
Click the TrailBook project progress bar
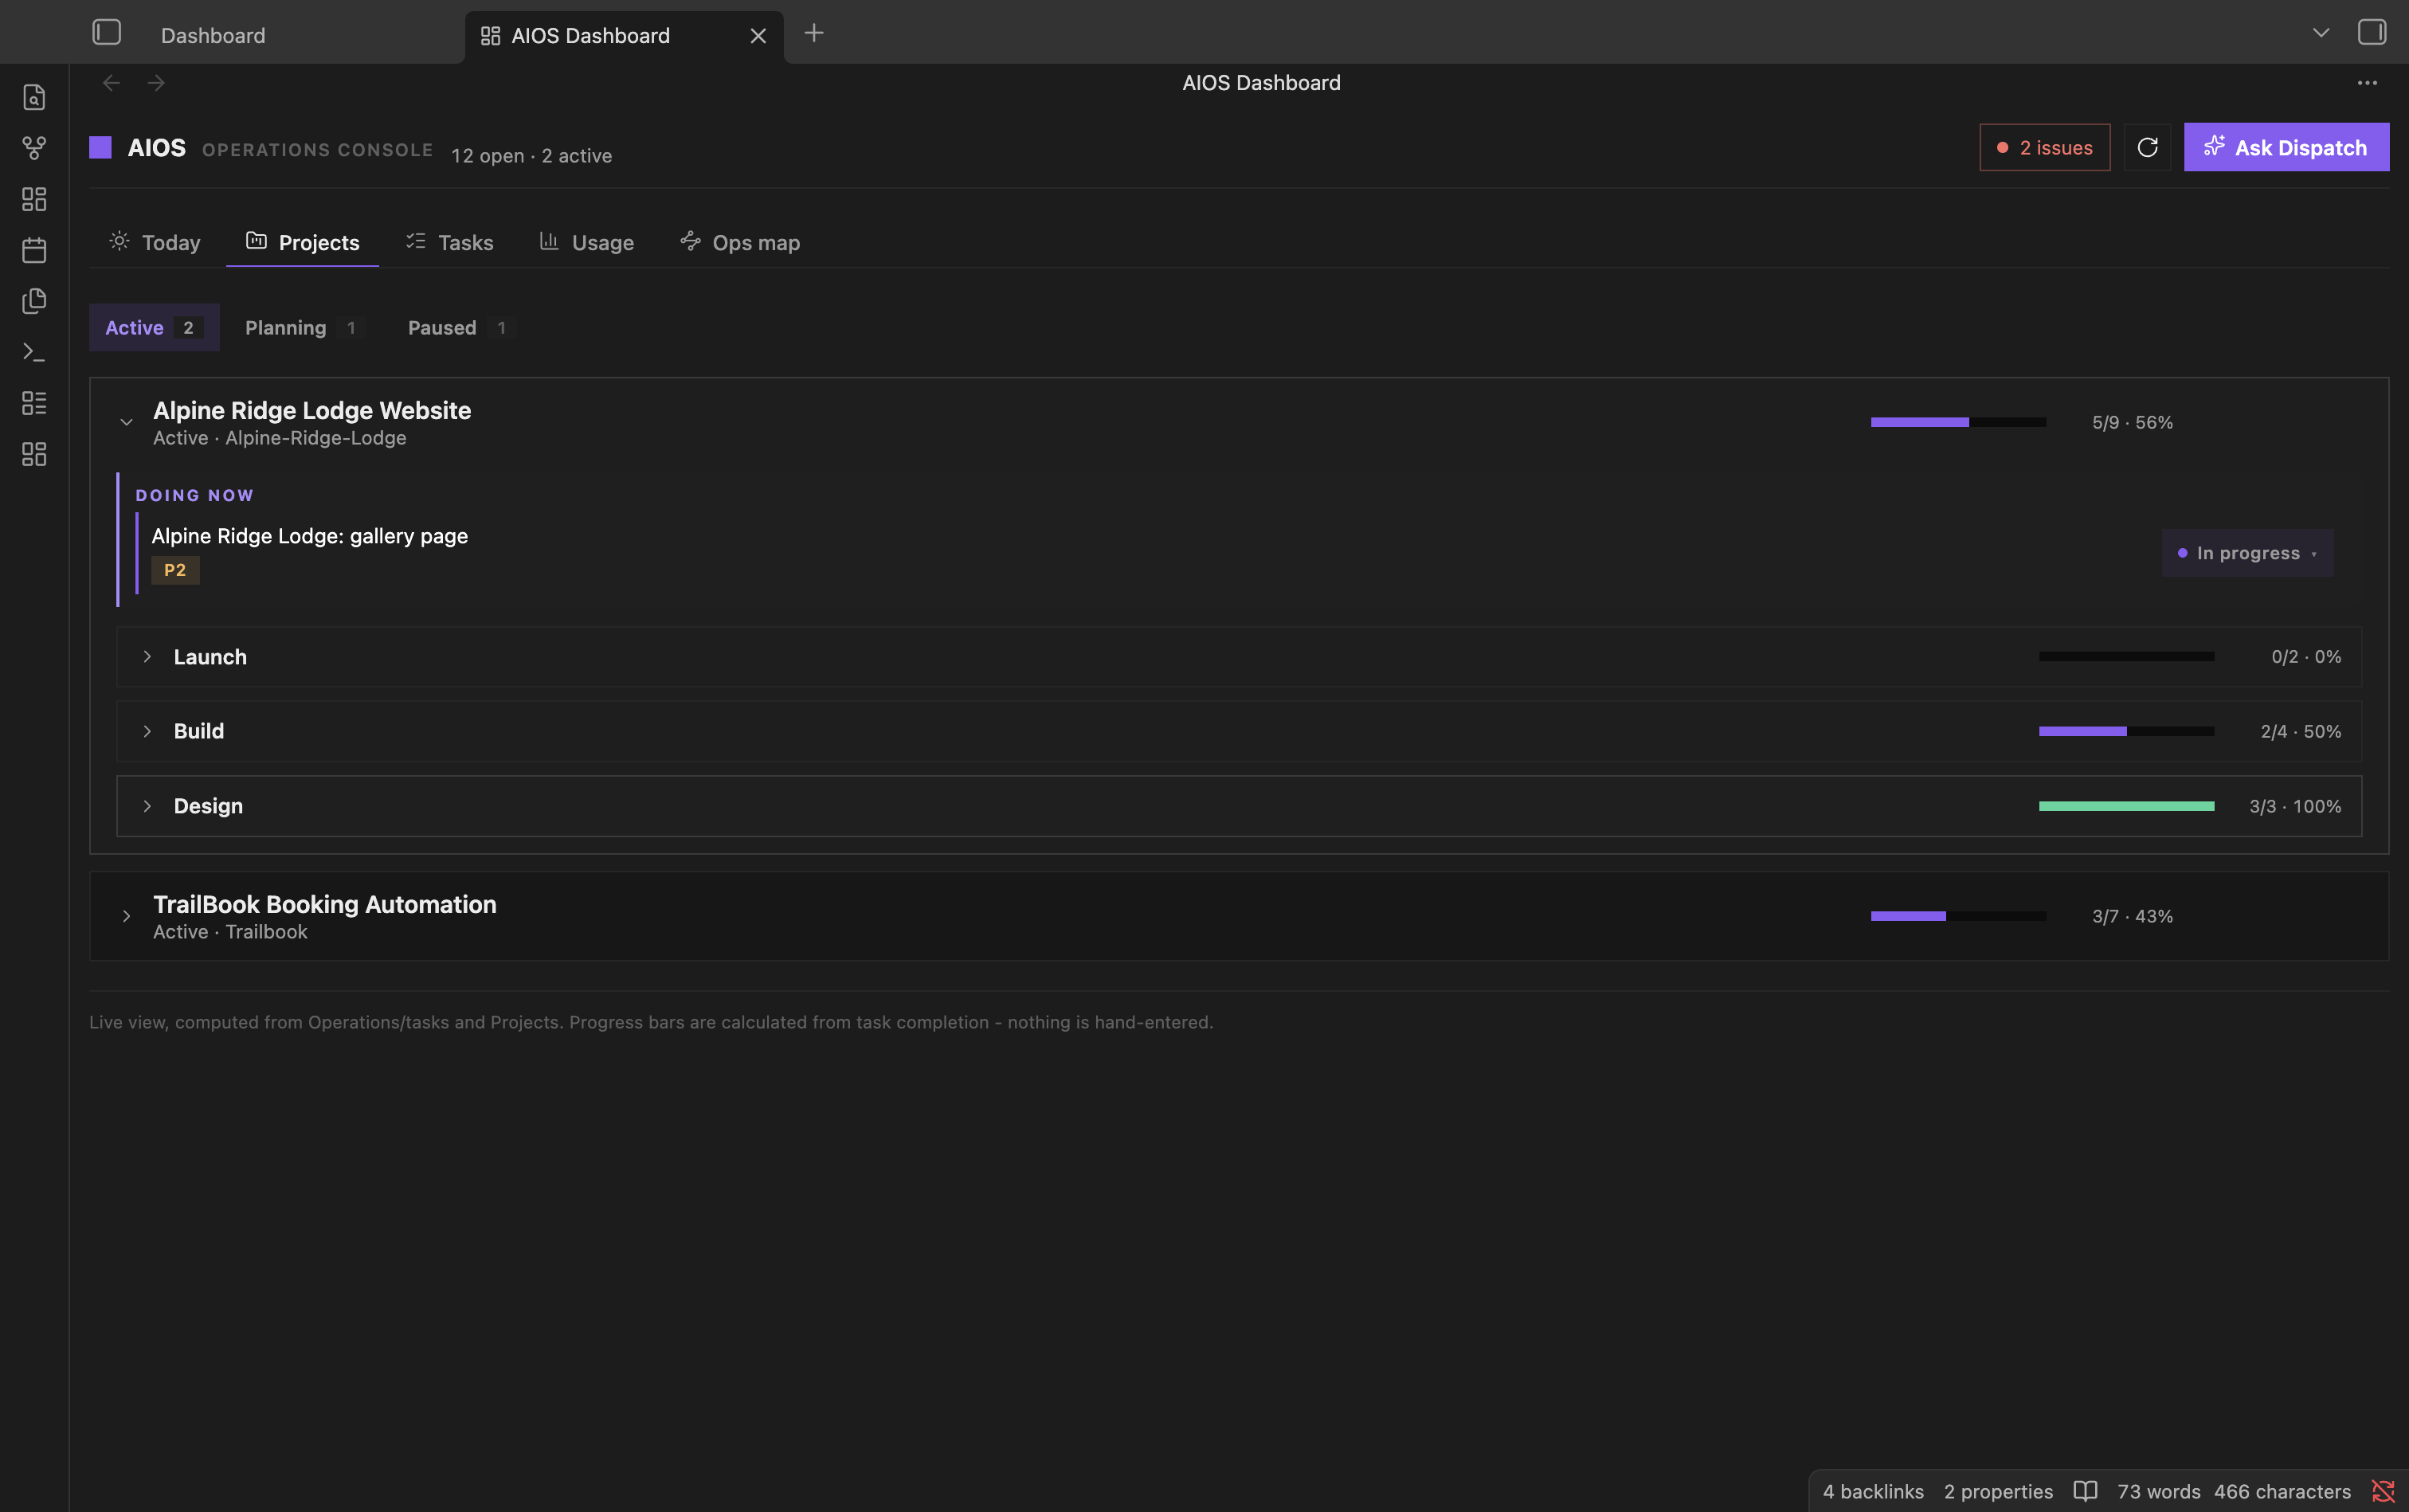point(1958,916)
